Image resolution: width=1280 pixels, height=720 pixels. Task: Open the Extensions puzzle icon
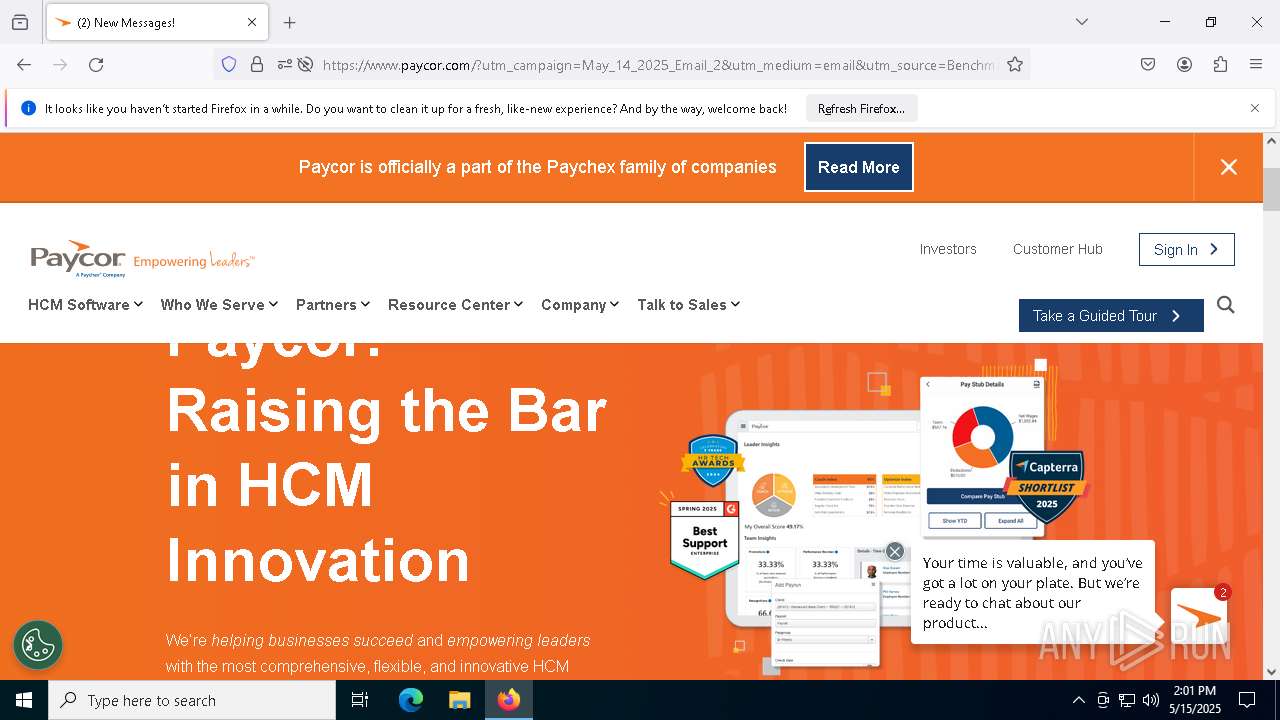click(1220, 64)
